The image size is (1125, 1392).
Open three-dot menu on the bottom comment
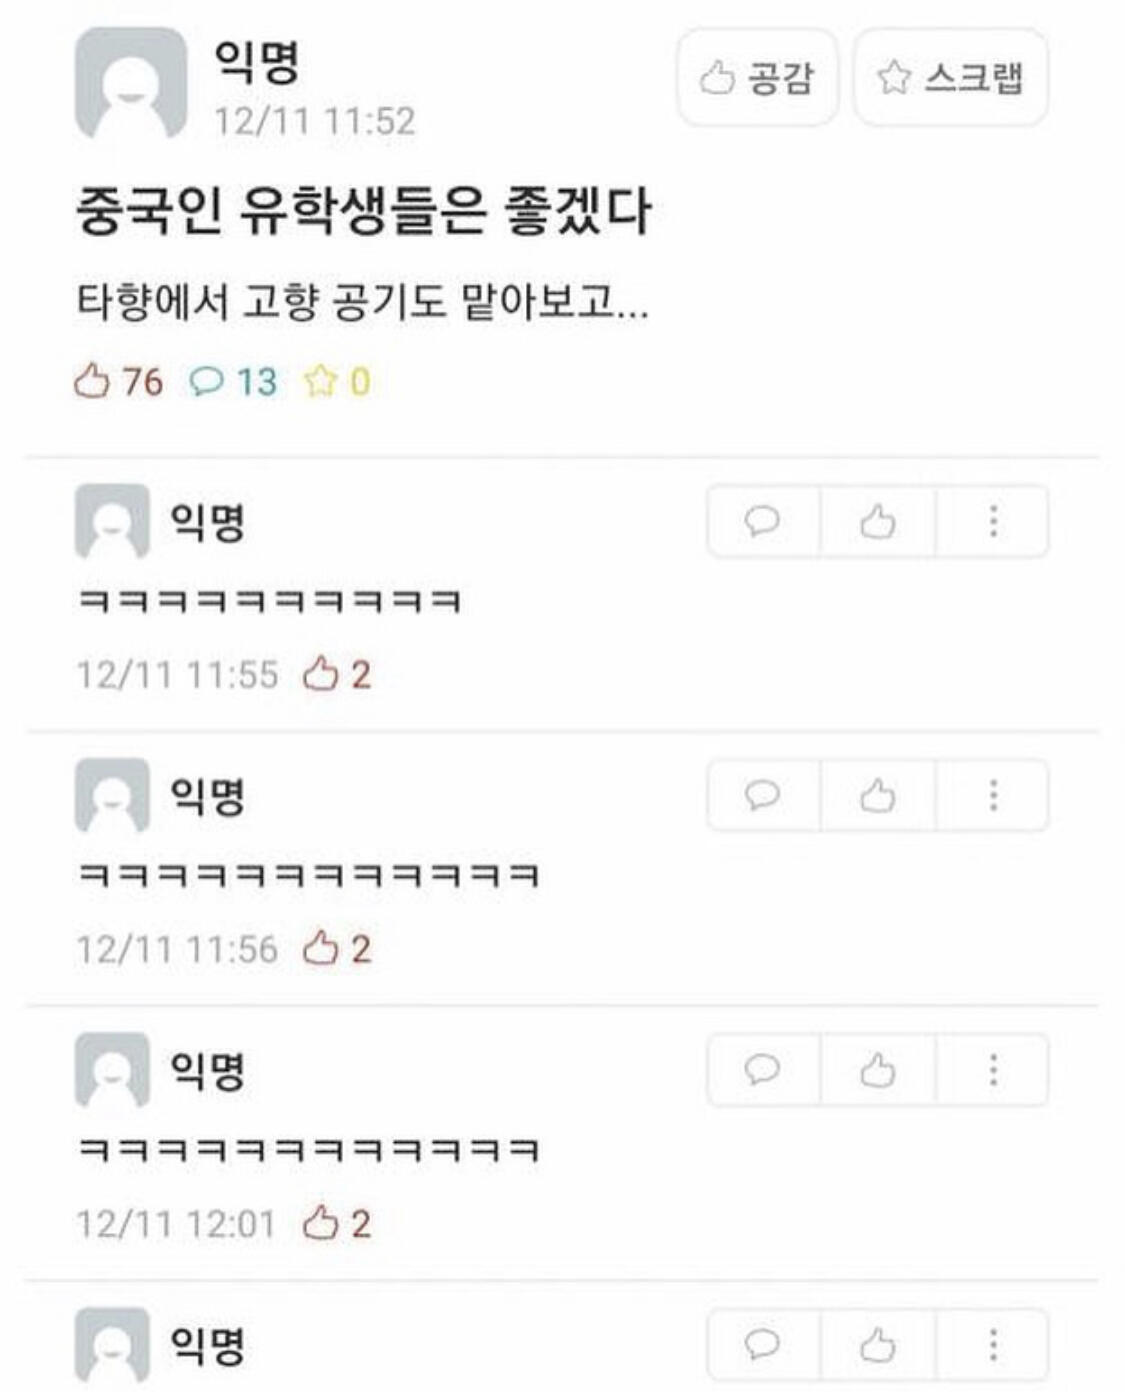pyautogui.click(x=993, y=1345)
